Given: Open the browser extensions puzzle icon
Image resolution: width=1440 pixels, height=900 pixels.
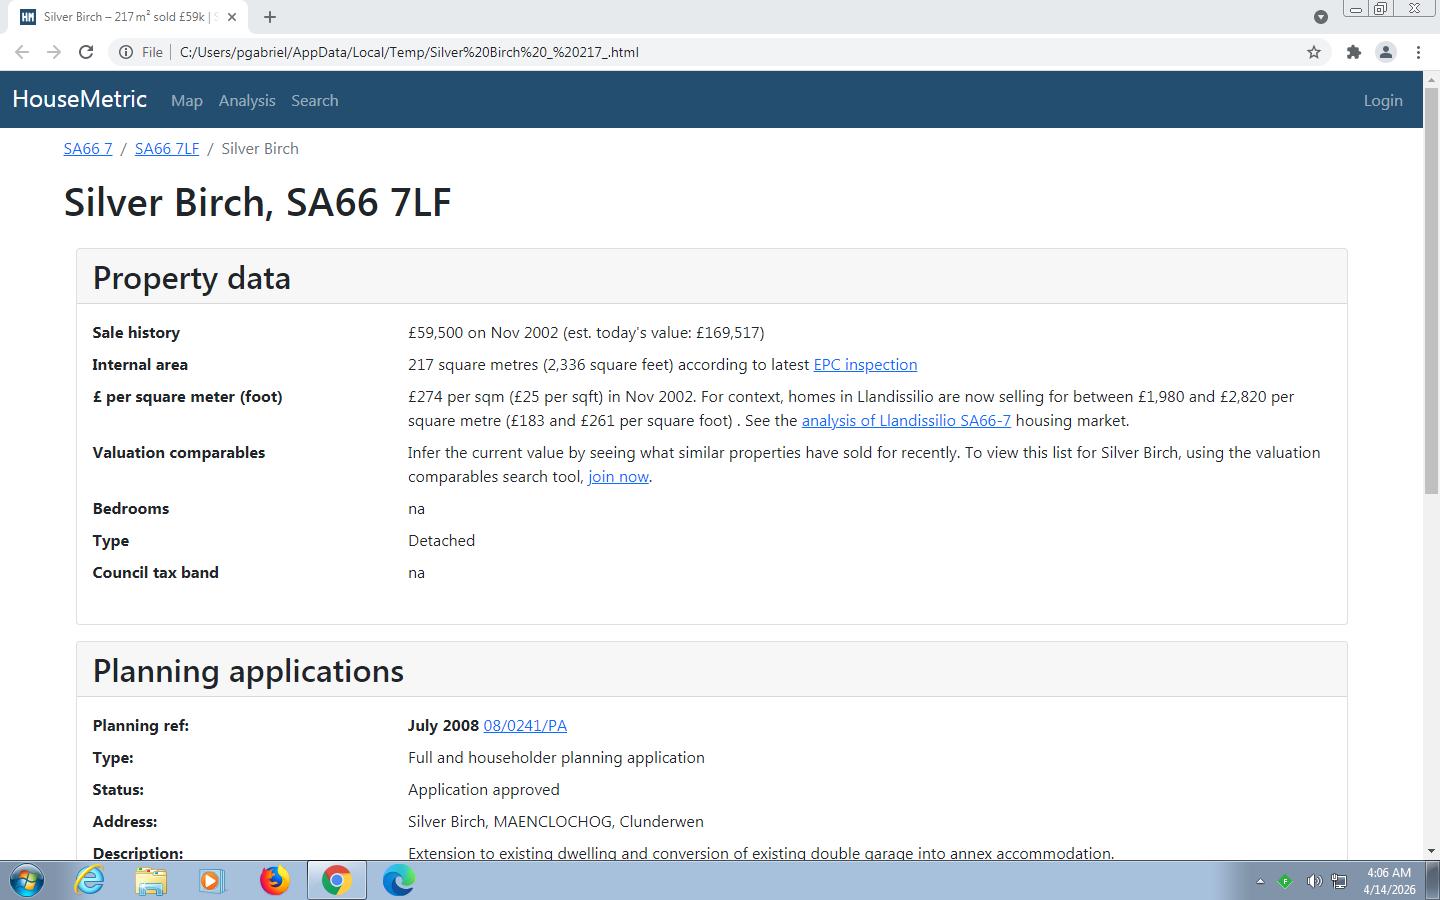Looking at the screenshot, I should tap(1353, 52).
